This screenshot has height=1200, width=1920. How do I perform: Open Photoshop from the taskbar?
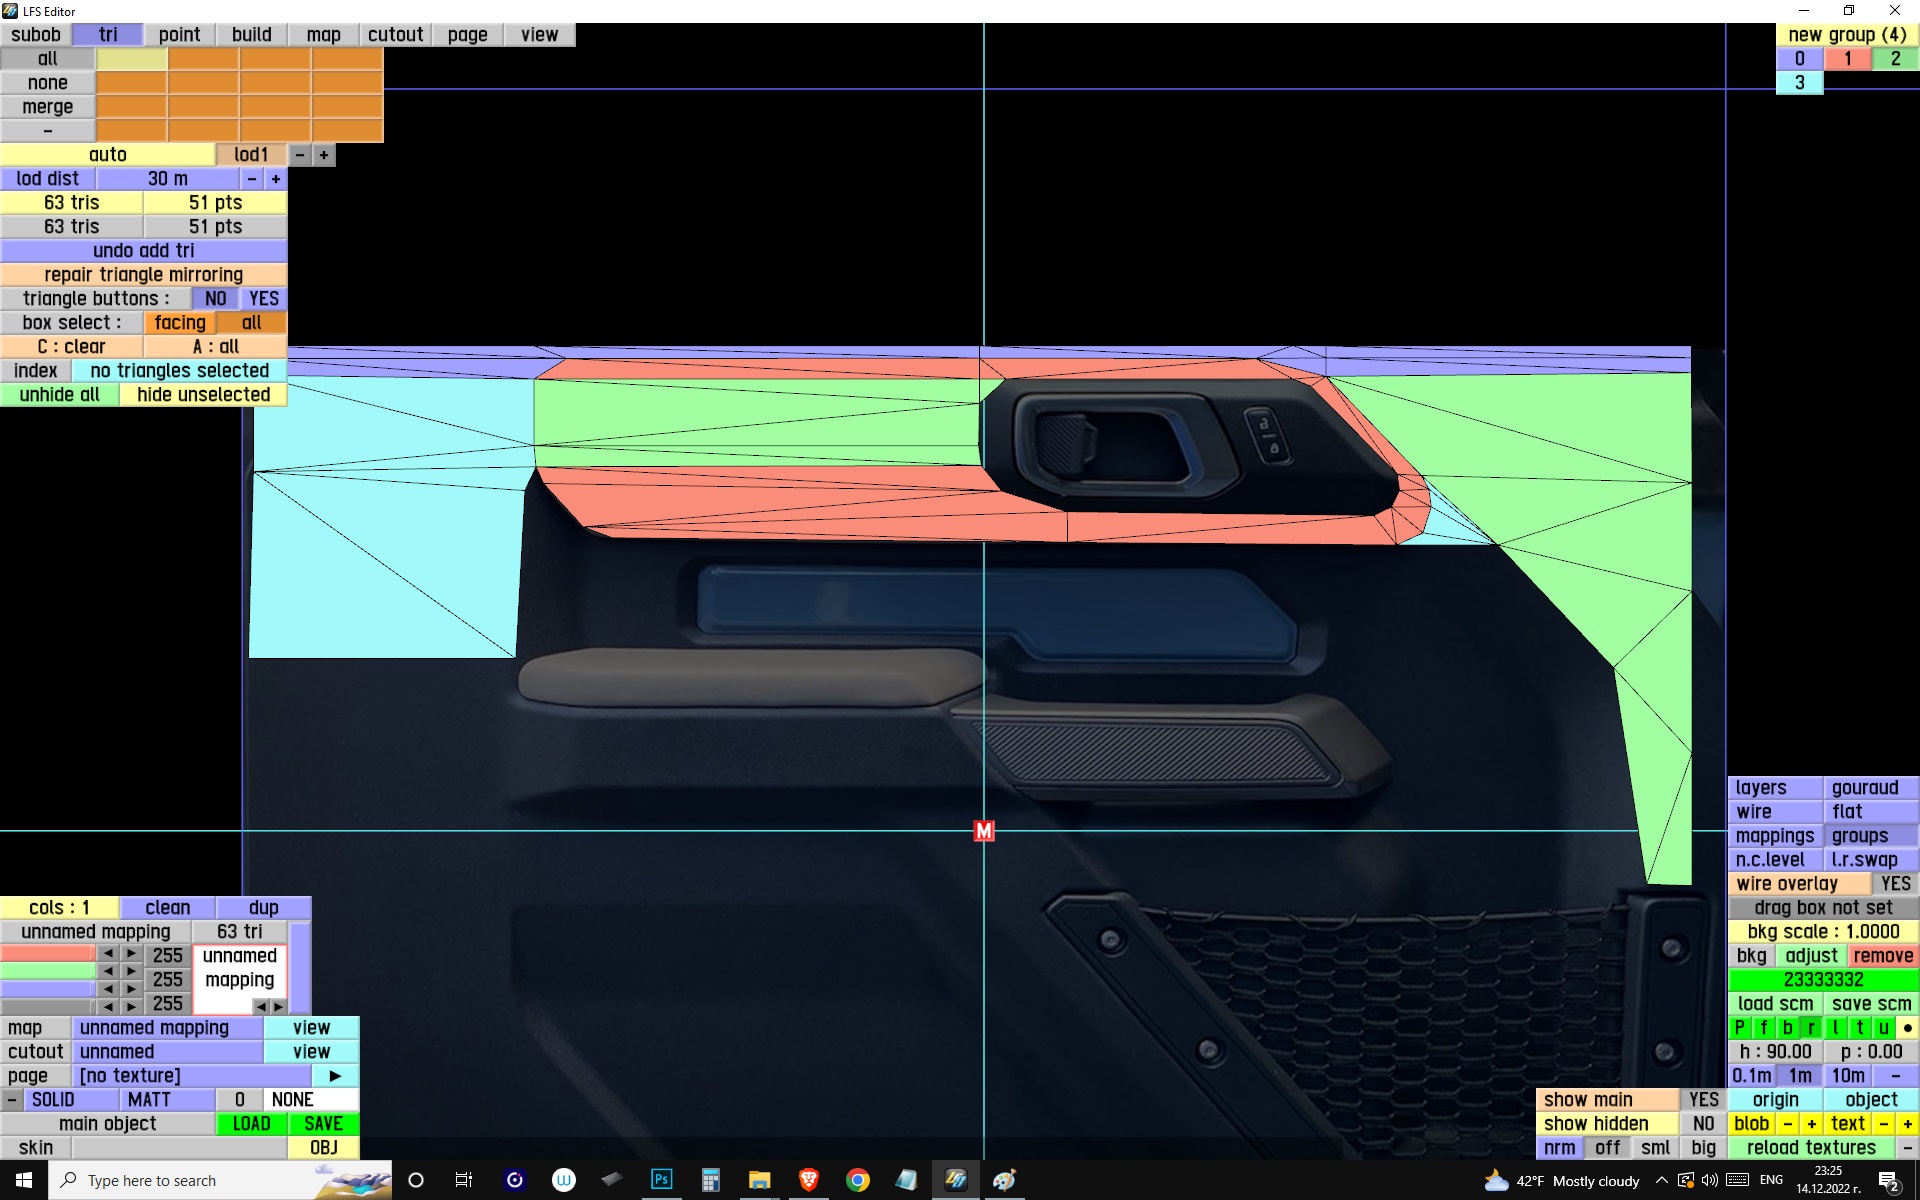[x=661, y=1180]
